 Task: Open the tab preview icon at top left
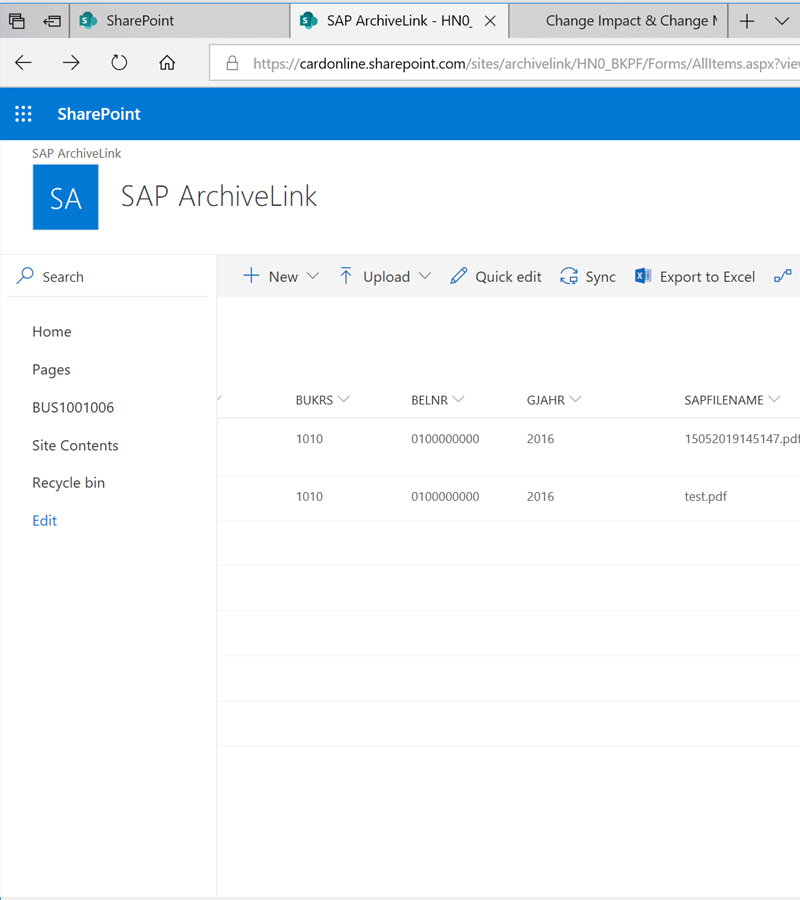[x=17, y=21]
